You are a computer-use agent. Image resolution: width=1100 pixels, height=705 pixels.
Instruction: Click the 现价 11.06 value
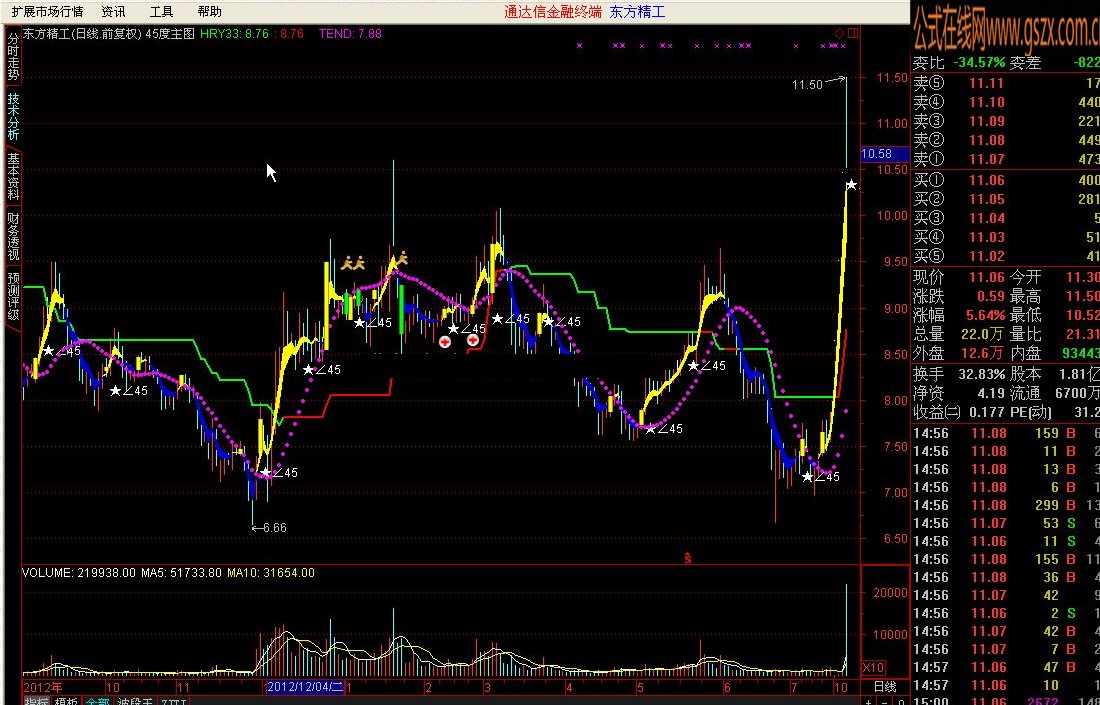pyautogui.click(x=986, y=278)
